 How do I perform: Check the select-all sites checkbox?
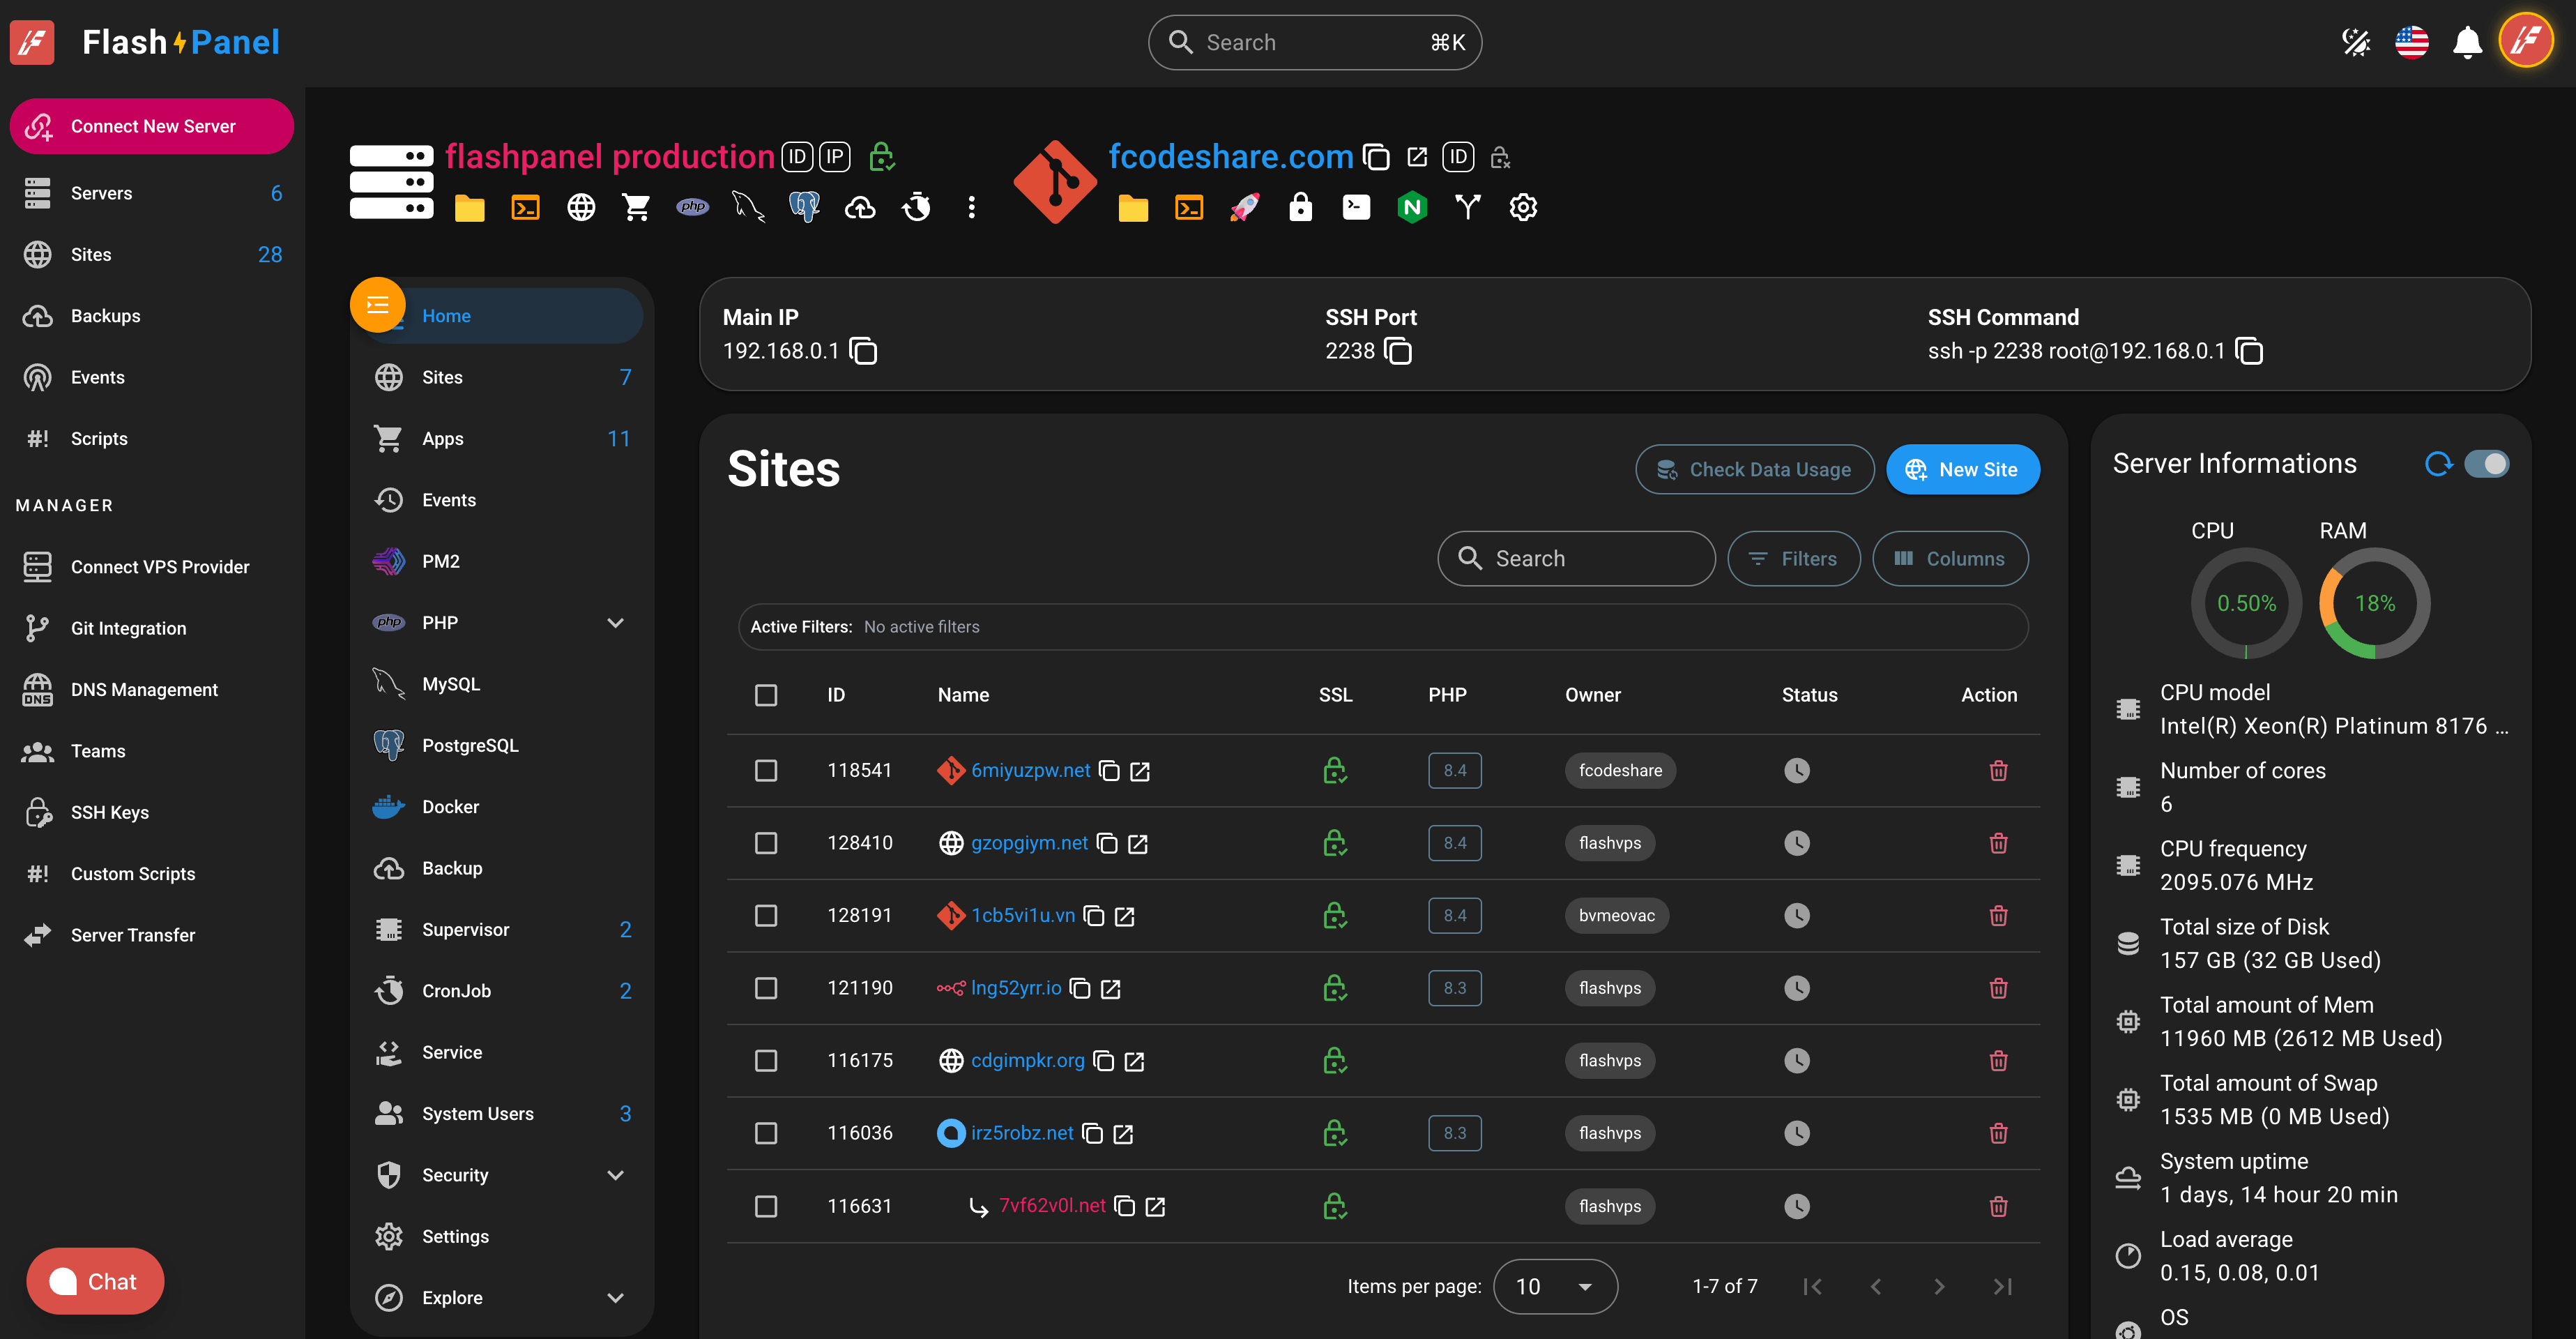(x=766, y=695)
